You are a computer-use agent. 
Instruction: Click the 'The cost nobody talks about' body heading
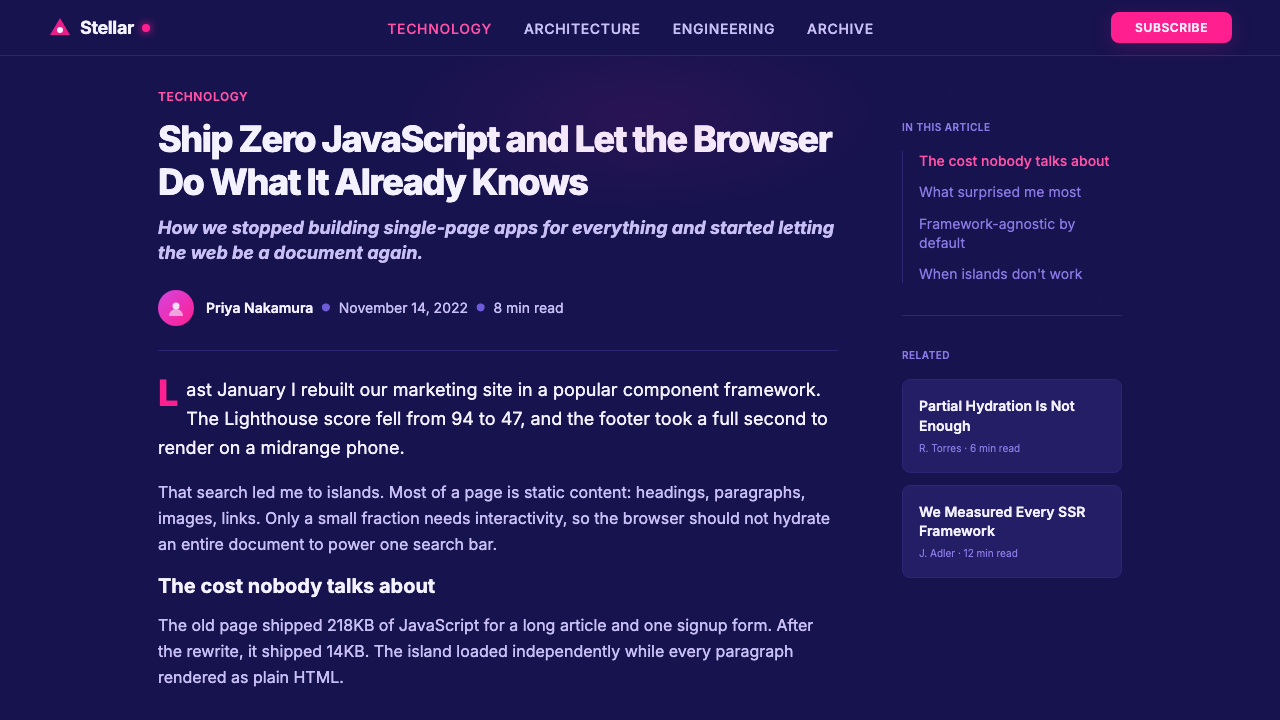[296, 586]
